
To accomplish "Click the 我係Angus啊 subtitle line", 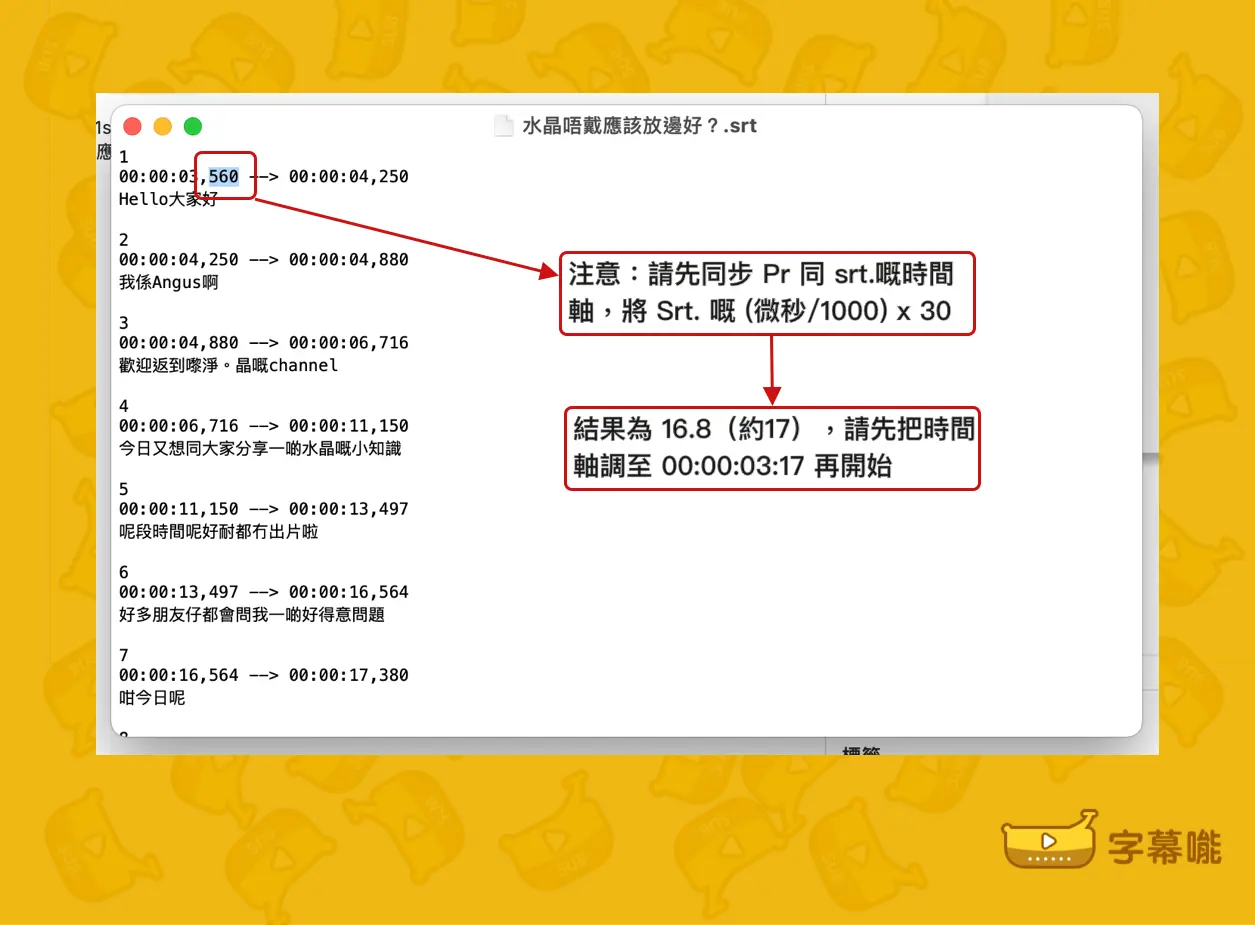I will point(168,282).
